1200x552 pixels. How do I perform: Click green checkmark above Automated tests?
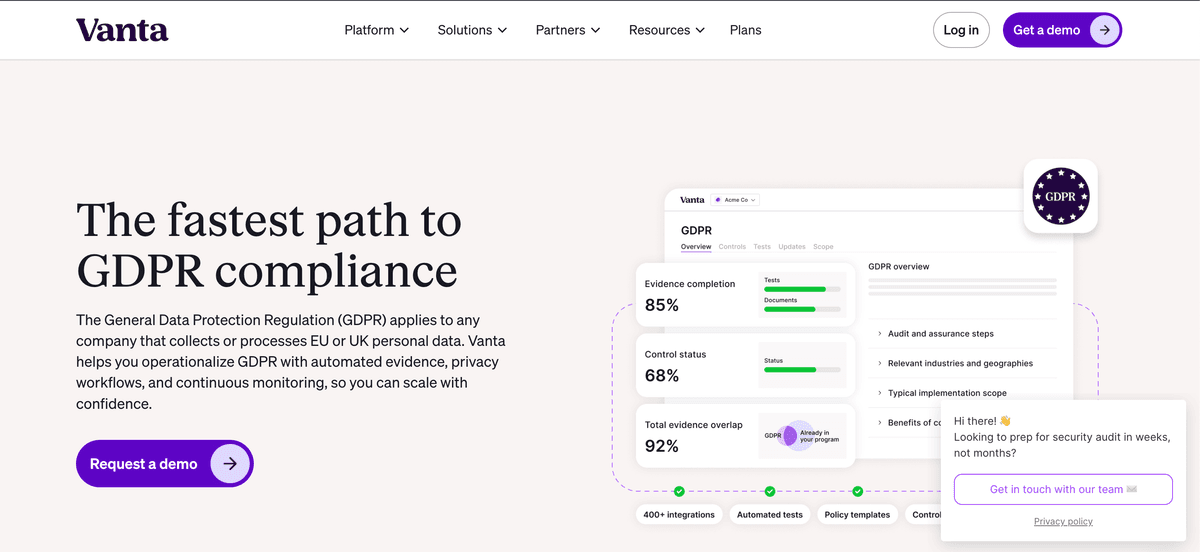click(769, 491)
